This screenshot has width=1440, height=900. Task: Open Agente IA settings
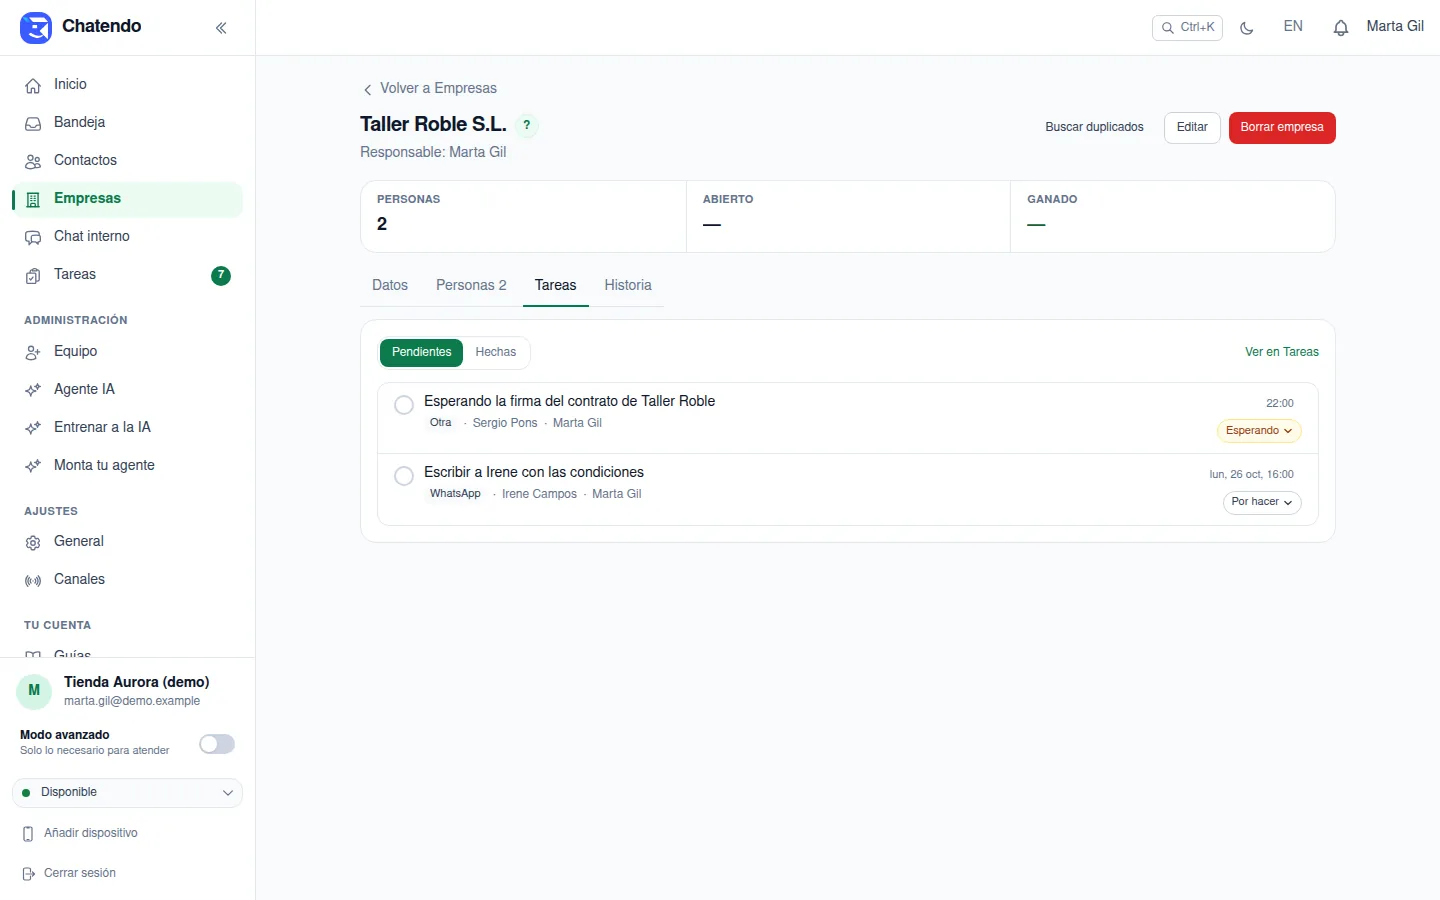[127, 390]
